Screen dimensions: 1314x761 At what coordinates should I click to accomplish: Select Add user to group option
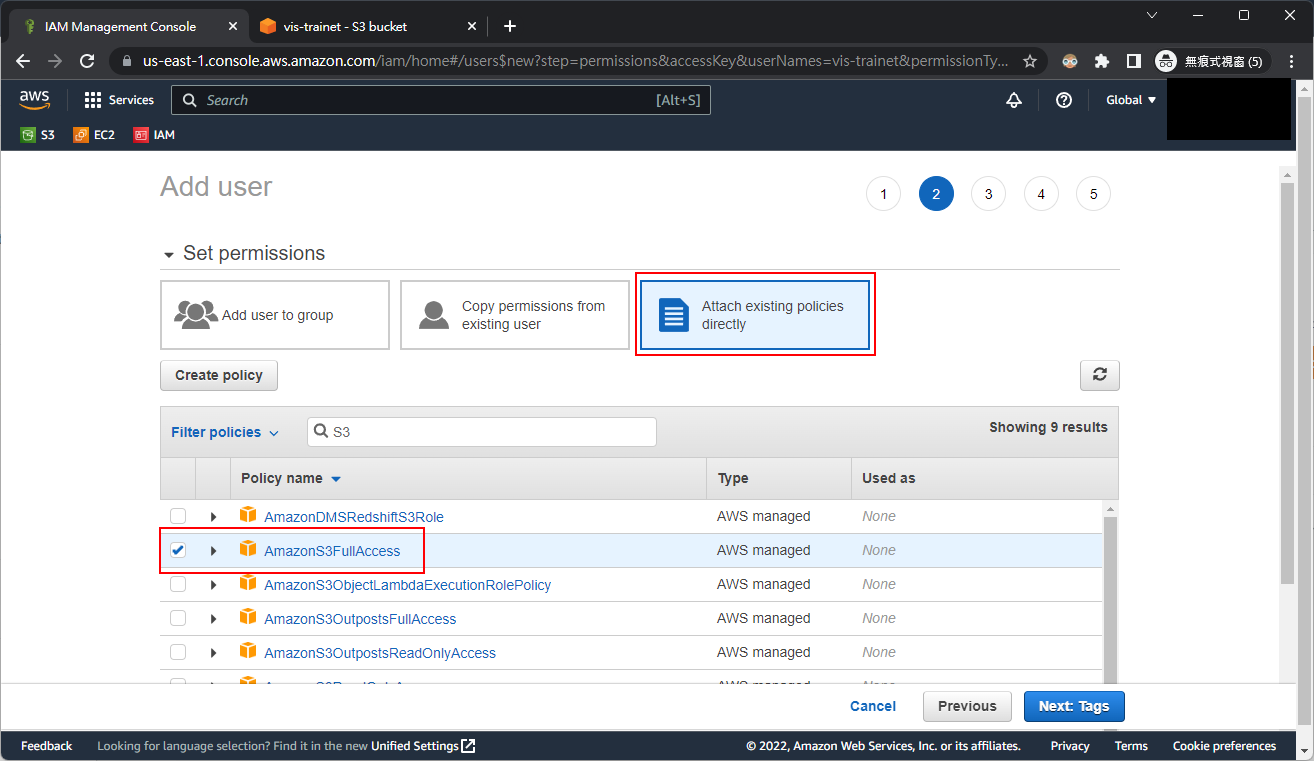click(x=275, y=315)
